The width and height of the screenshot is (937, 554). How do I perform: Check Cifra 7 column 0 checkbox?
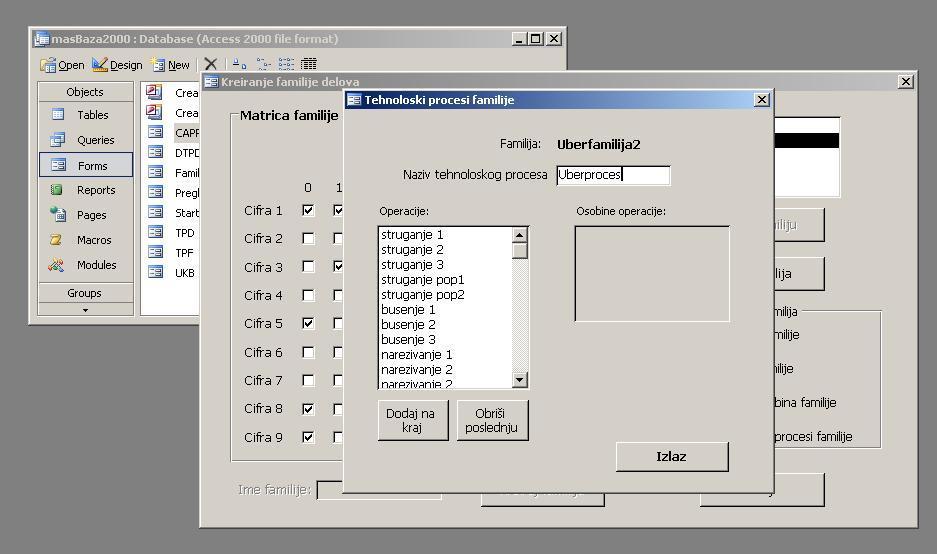click(308, 380)
